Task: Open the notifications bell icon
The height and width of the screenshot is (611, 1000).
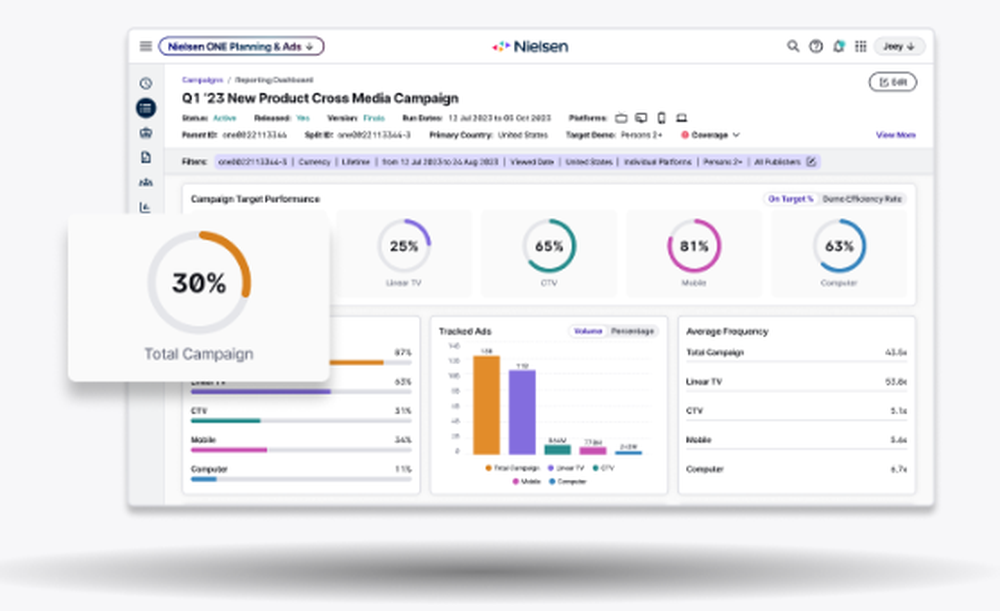Action: click(839, 46)
